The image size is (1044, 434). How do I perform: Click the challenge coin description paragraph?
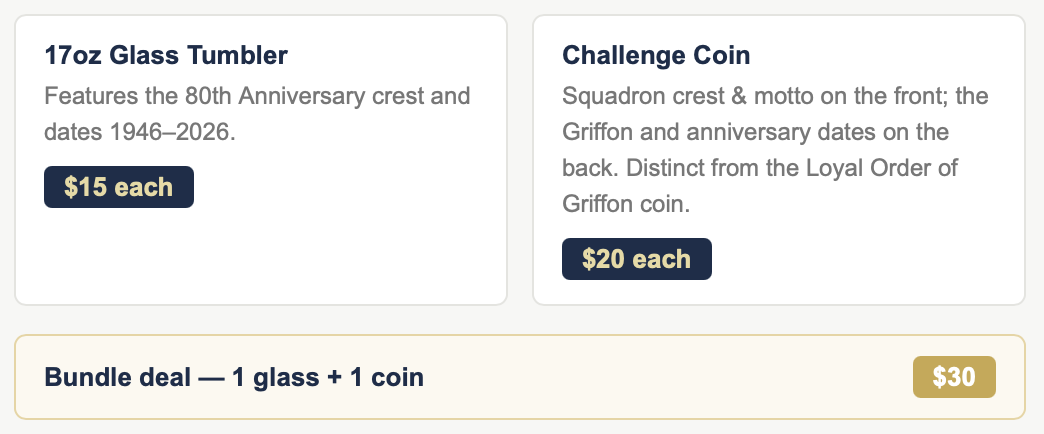coord(775,150)
